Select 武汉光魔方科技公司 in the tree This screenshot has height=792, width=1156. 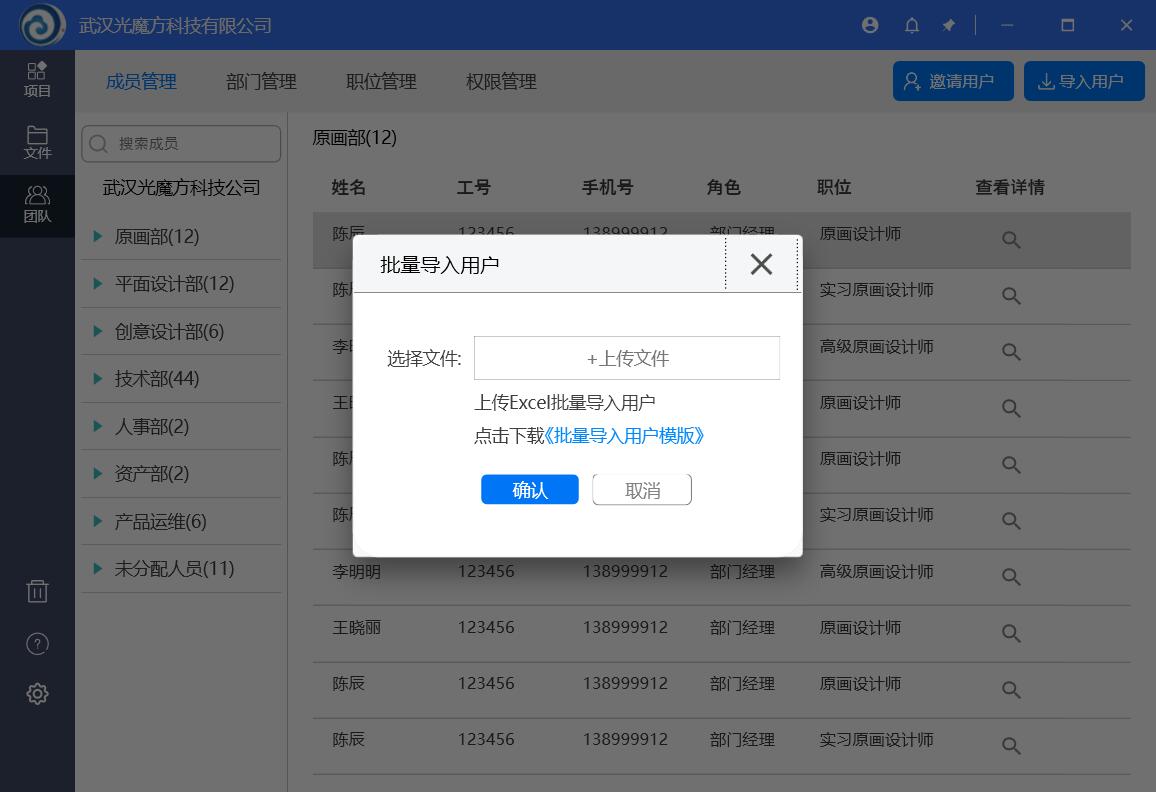tap(181, 188)
